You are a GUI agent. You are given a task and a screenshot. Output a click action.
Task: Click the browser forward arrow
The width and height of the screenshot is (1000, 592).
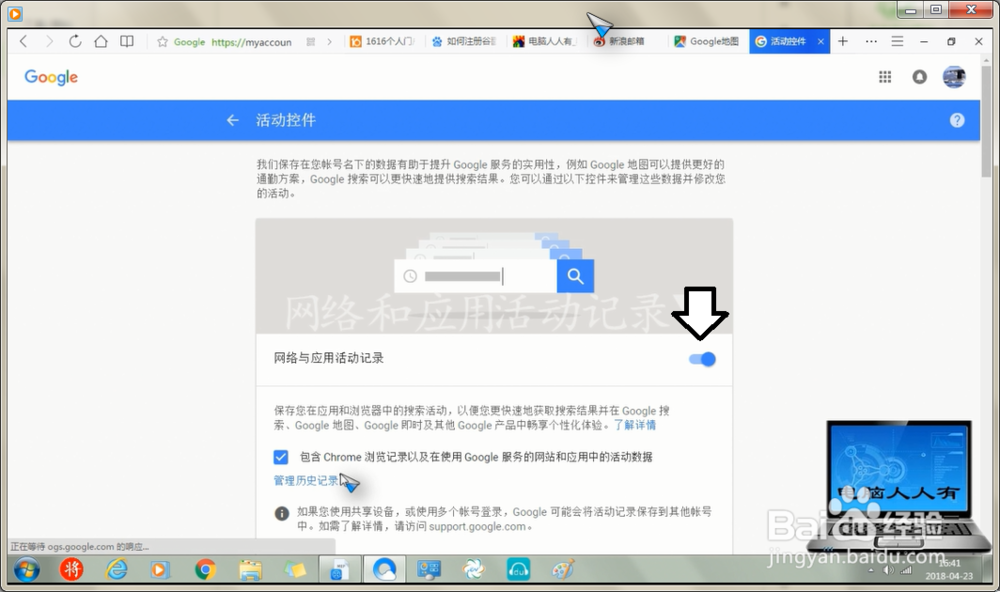[x=49, y=41]
